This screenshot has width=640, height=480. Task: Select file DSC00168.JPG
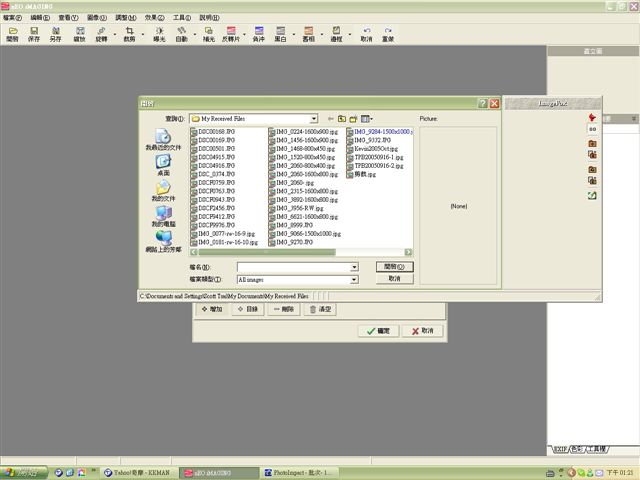coord(213,132)
